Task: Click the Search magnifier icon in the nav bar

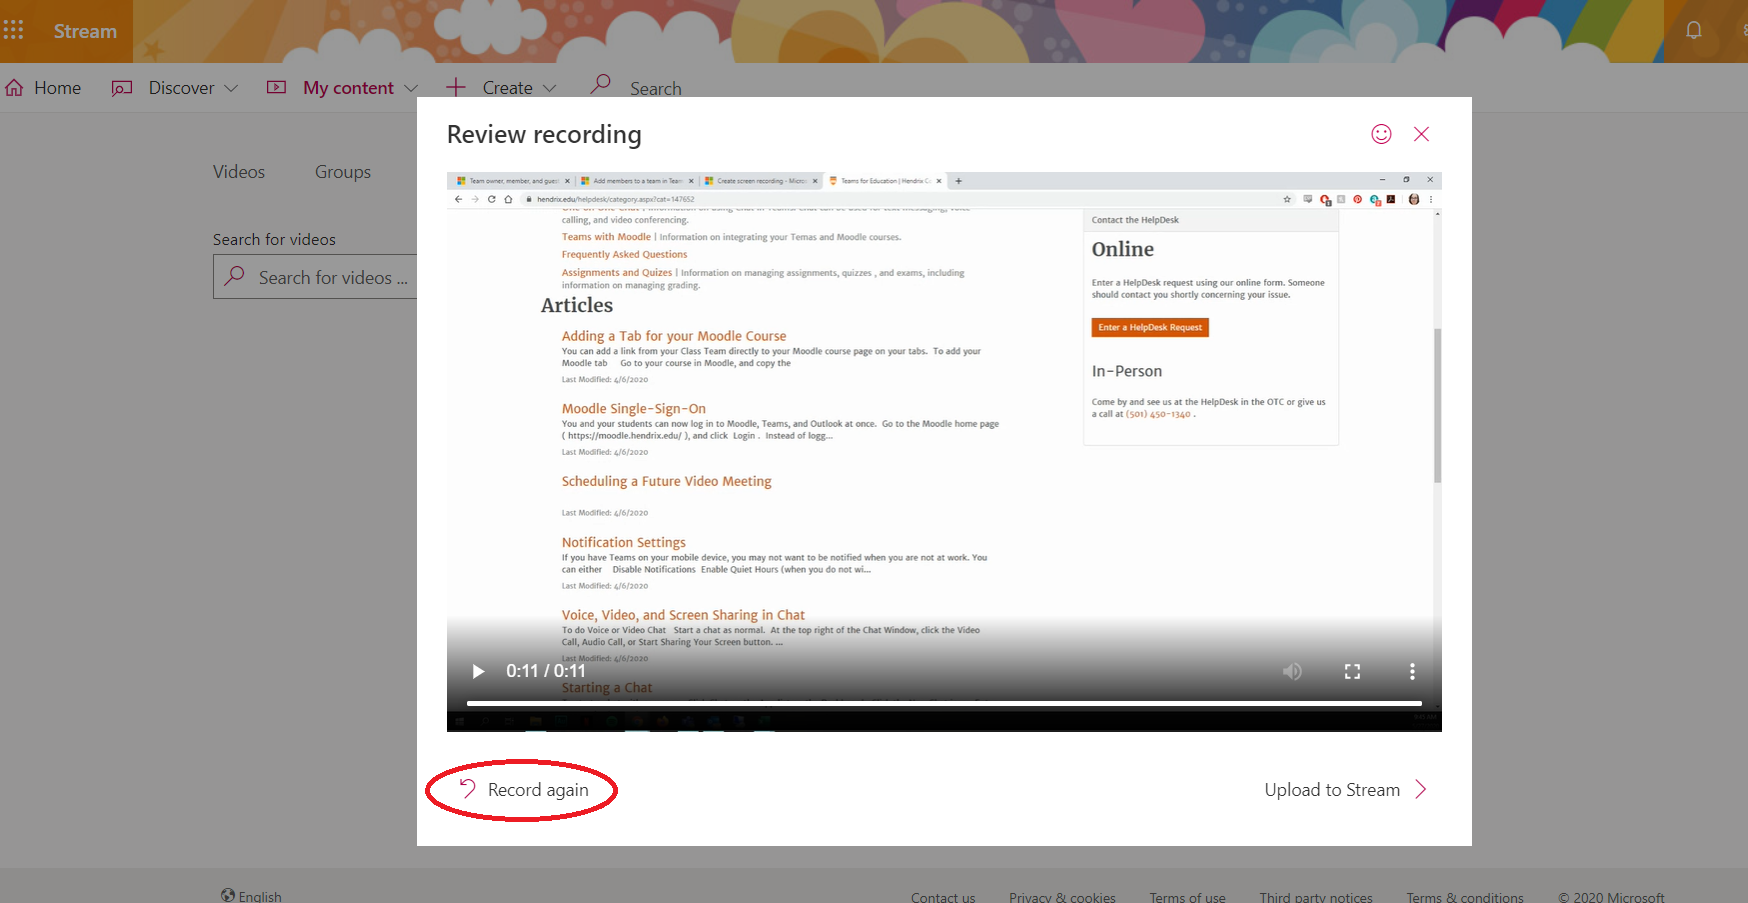Action: pyautogui.click(x=600, y=84)
